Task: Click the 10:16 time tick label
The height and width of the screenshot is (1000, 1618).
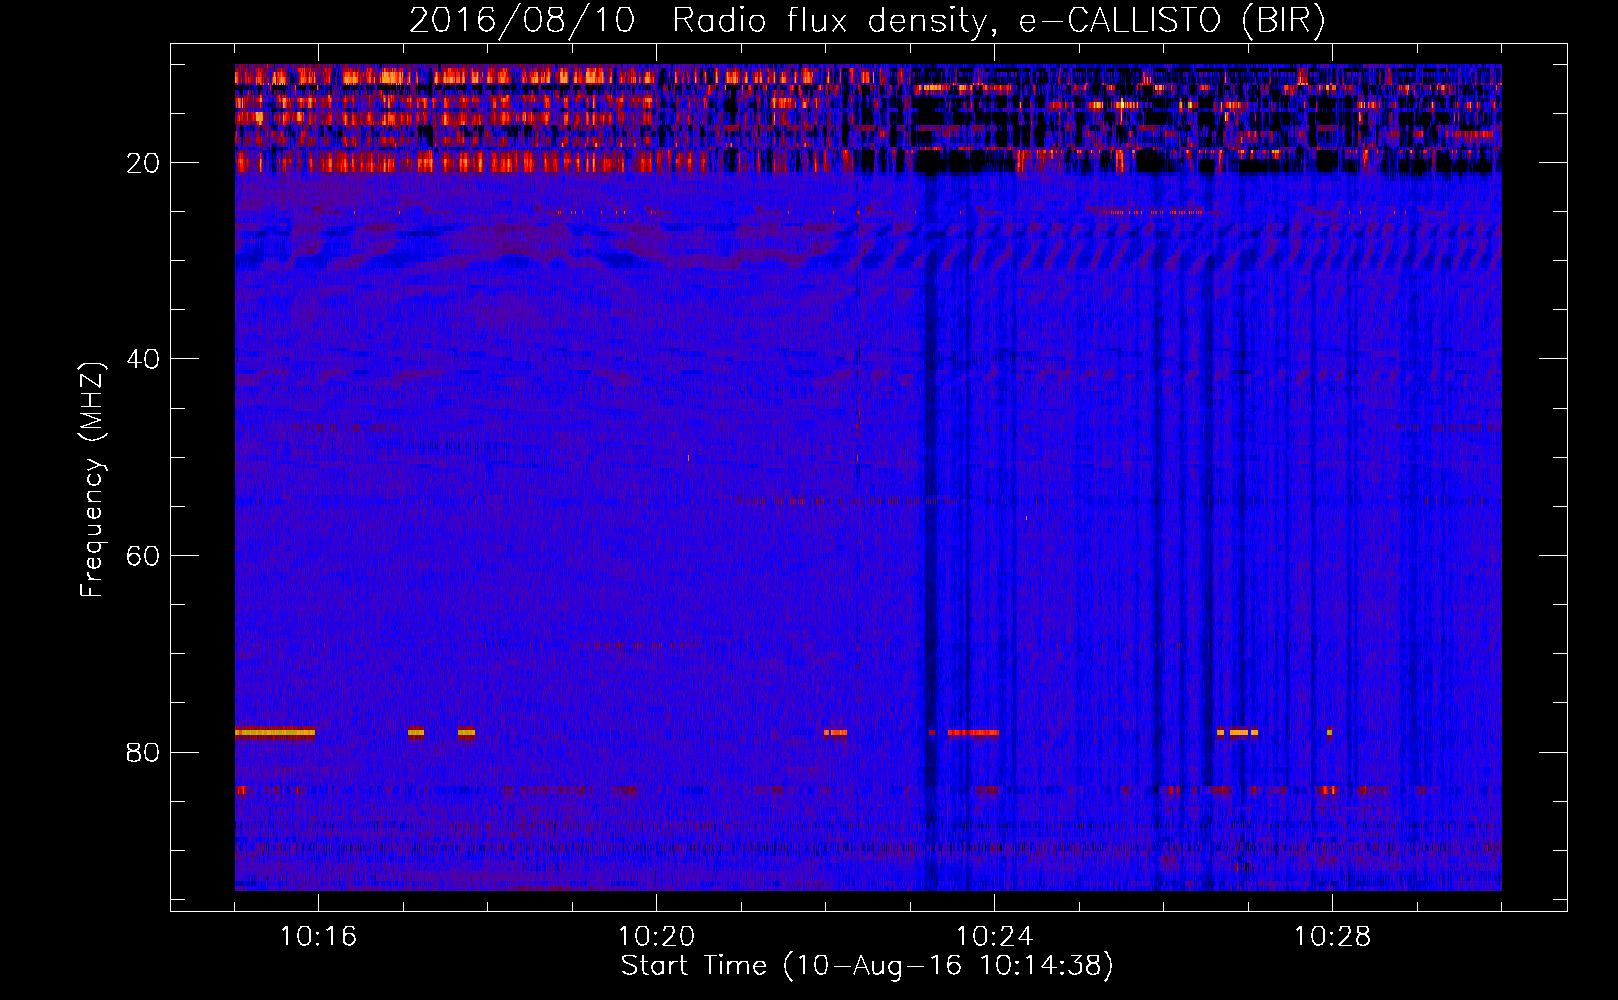Action: click(318, 937)
